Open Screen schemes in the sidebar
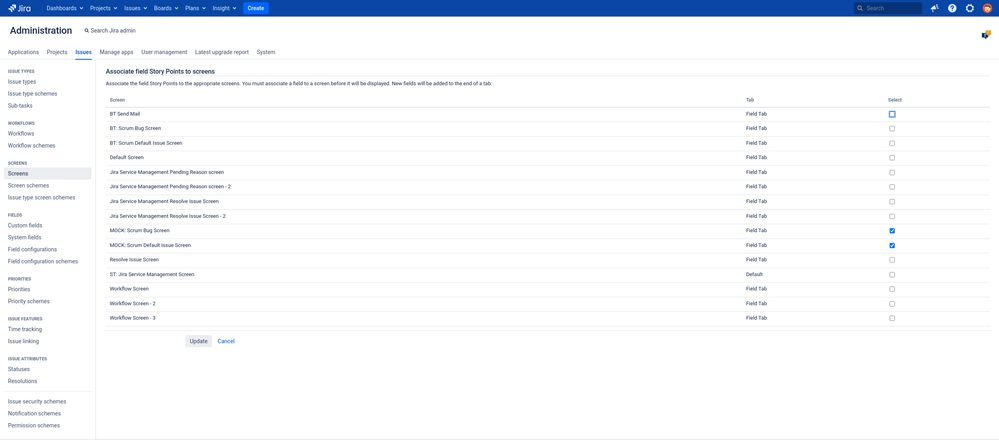 coord(28,185)
